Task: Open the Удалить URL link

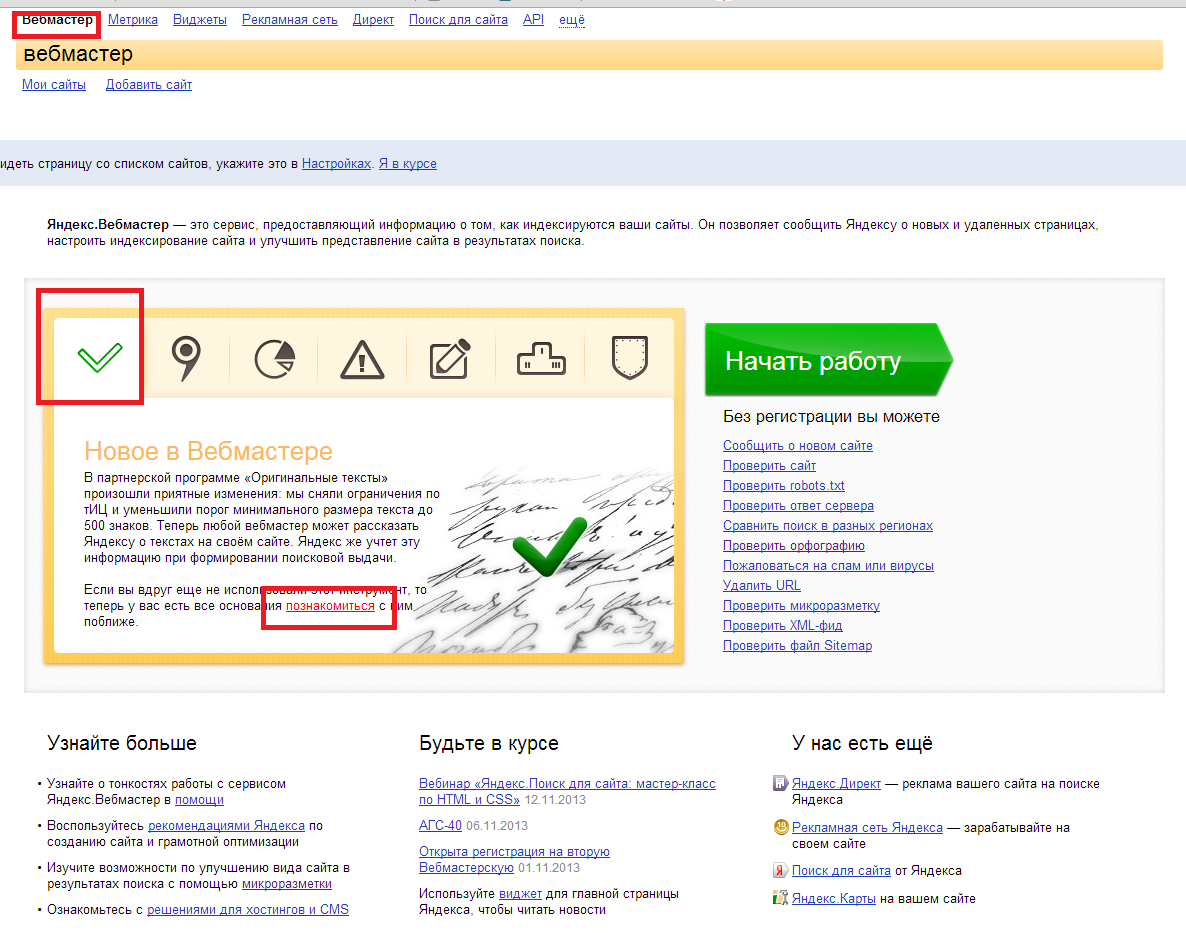Action: tap(762, 585)
